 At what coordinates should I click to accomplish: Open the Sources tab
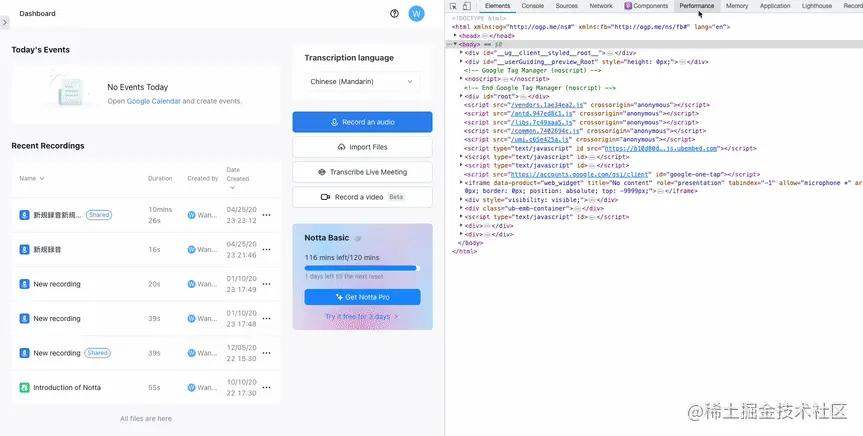[x=566, y=6]
